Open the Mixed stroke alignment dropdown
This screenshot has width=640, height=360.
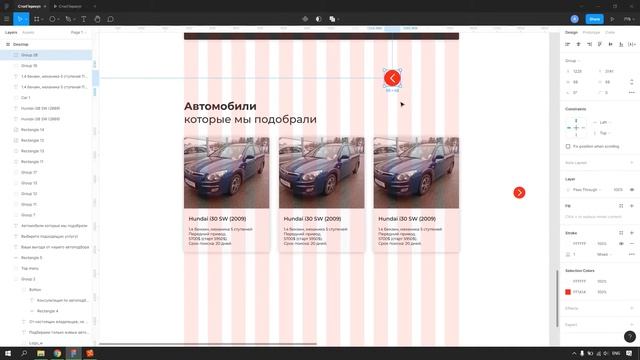click(604, 254)
